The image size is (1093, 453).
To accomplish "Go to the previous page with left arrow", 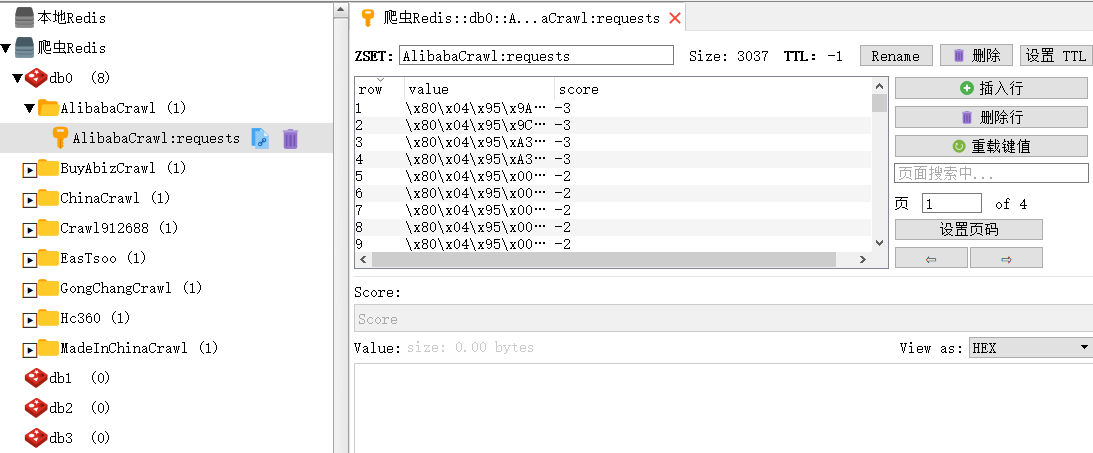I will [931, 258].
